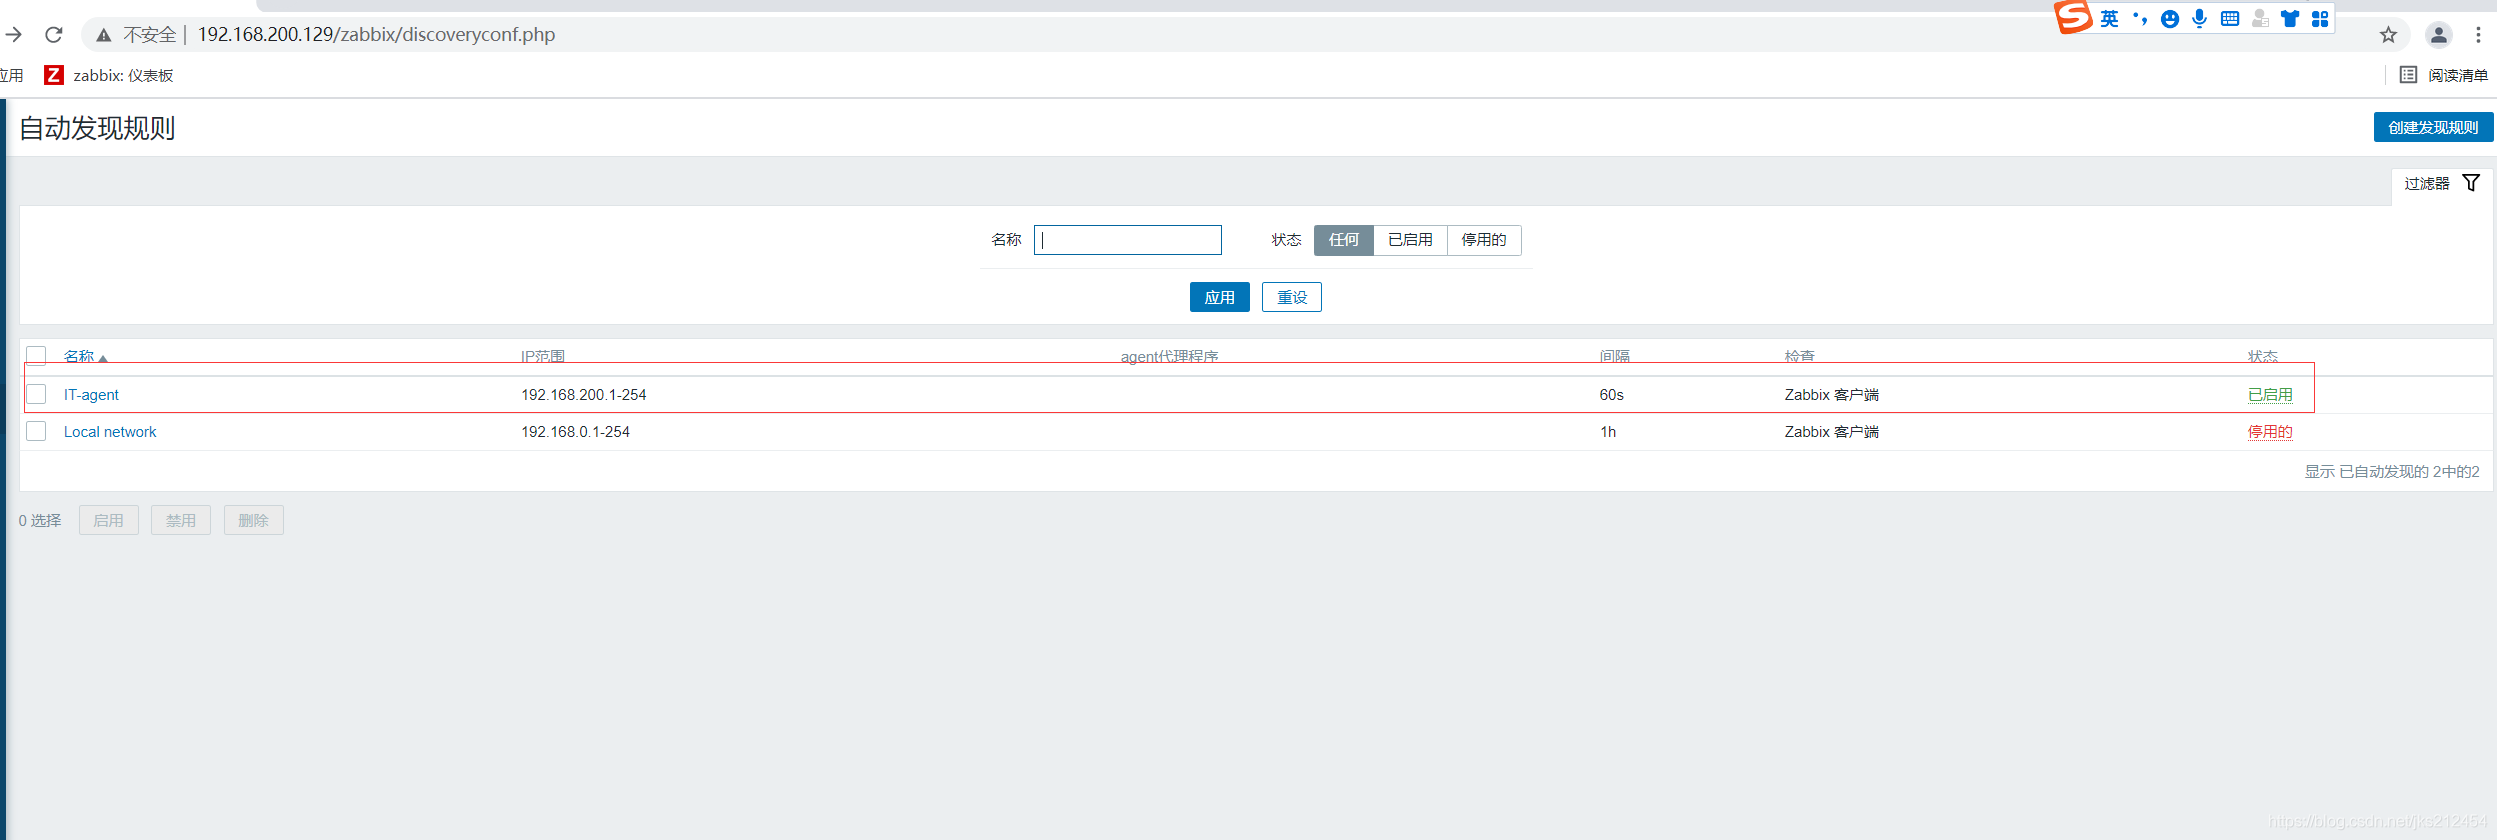2497x840 pixels.
Task: Open the Sogou toolbox grid icon
Action: [2320, 19]
